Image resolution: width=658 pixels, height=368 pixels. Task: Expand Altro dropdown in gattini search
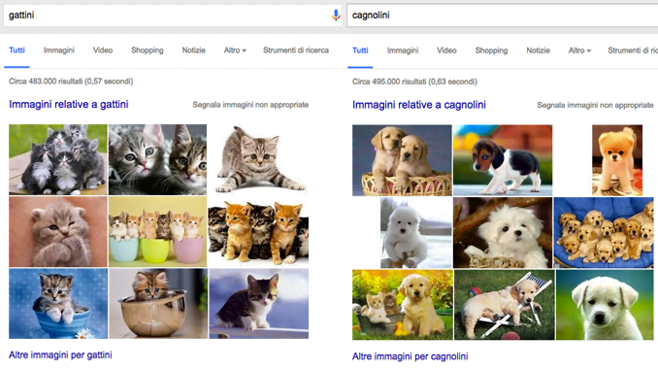(x=235, y=50)
